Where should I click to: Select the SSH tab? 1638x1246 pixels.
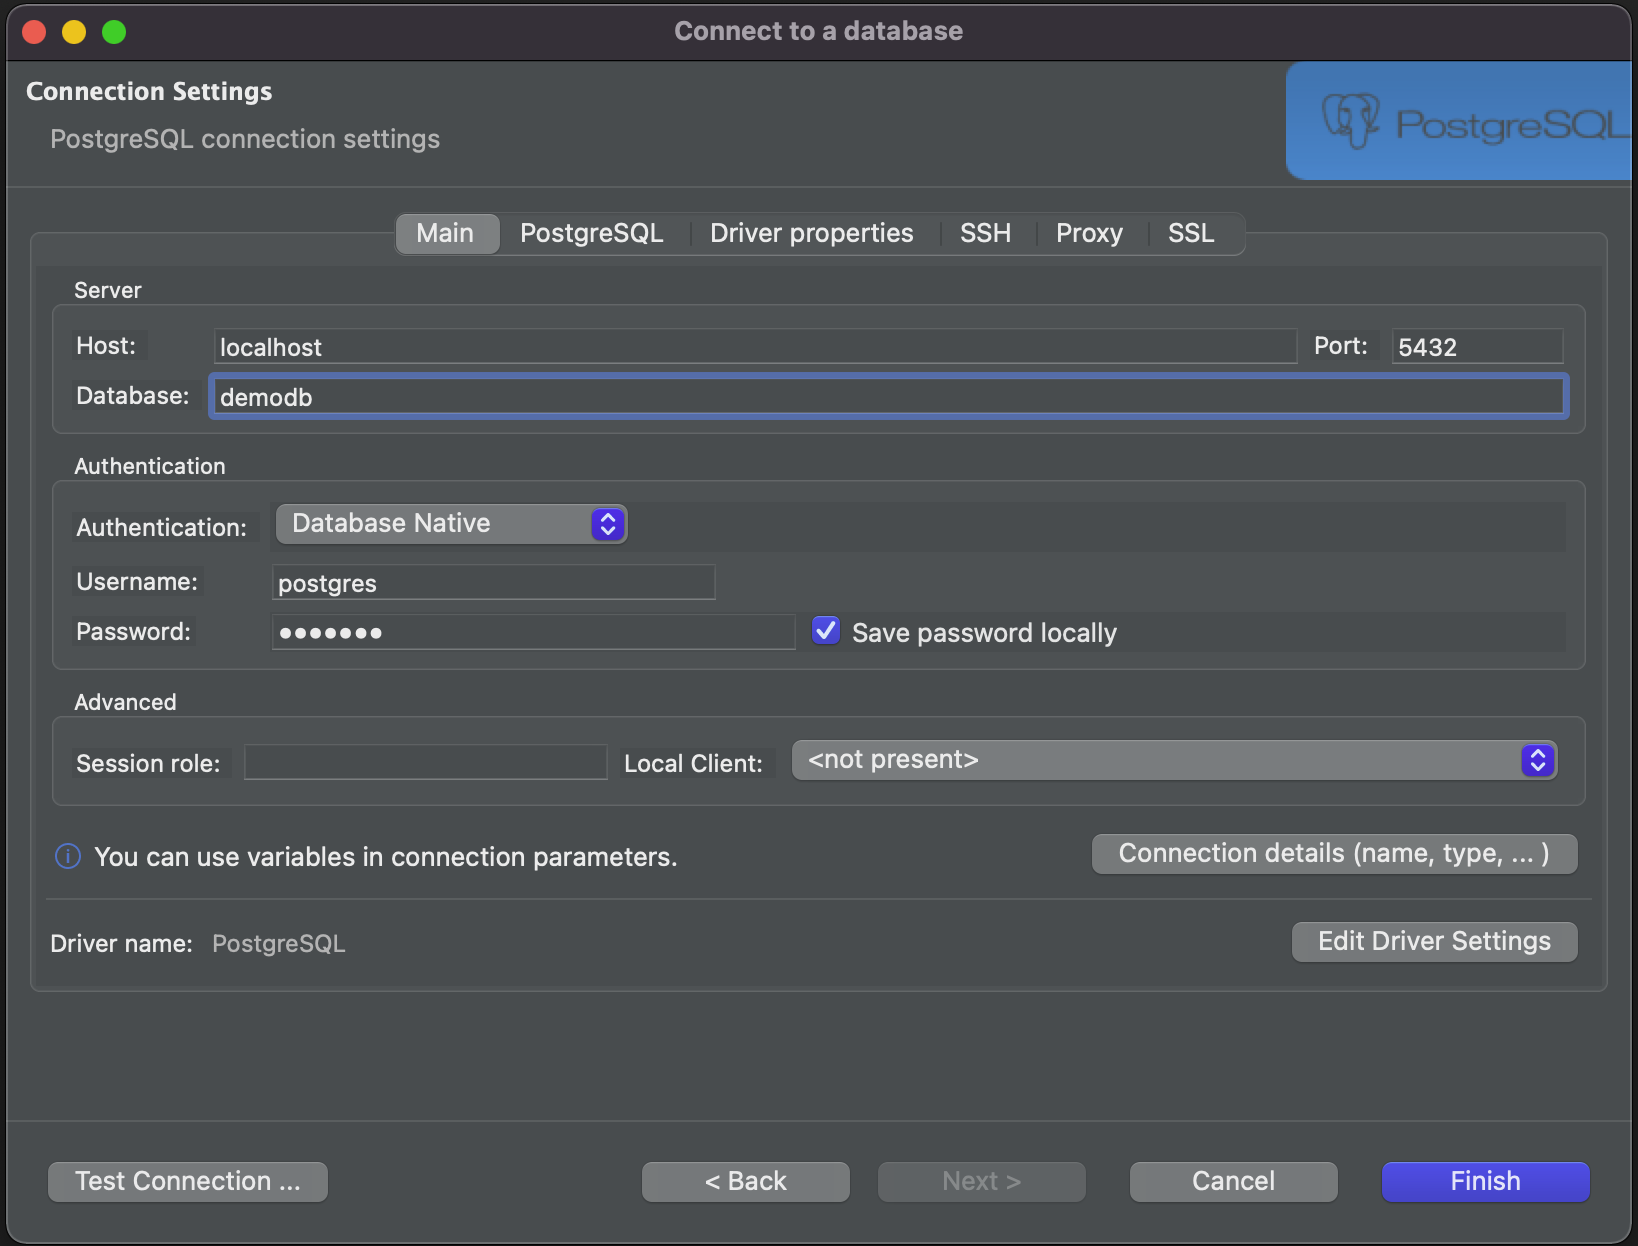click(x=985, y=234)
